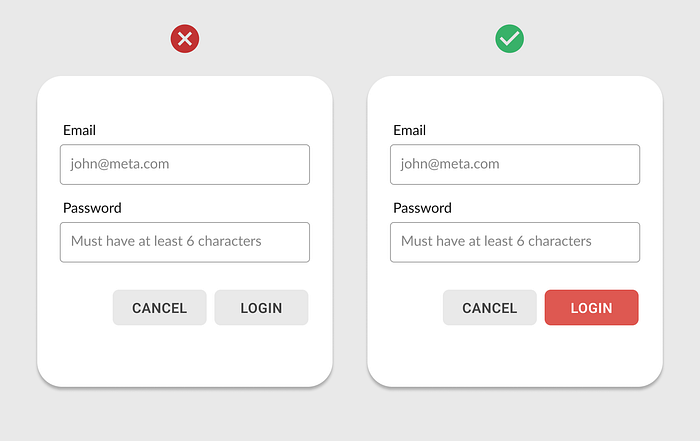Click the Password label in the left form
Screen dimensions: 700x441
92,208
